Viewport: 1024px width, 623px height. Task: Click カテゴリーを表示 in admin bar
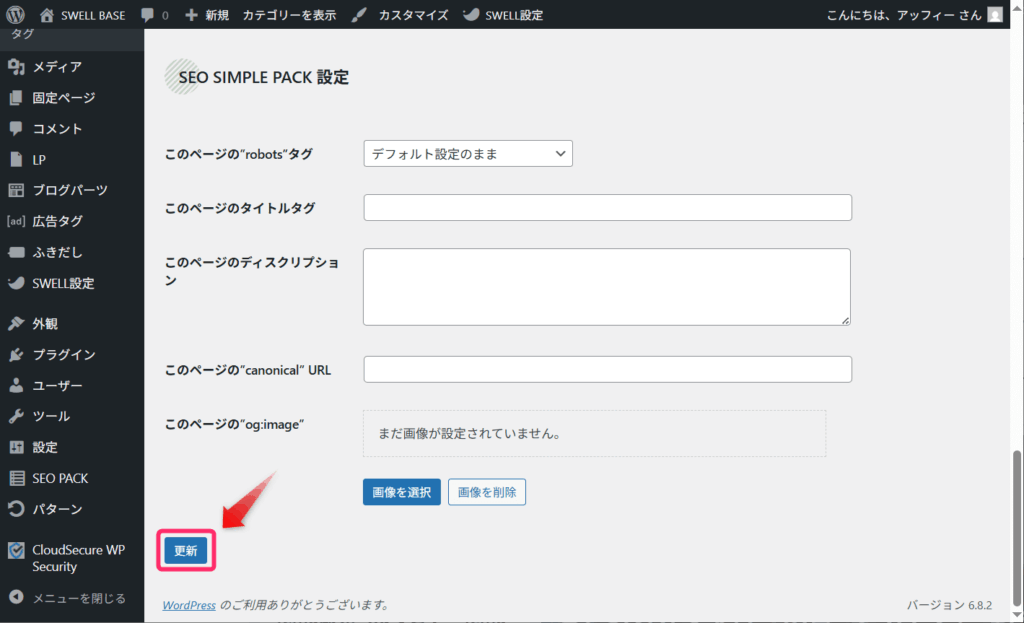click(x=289, y=14)
